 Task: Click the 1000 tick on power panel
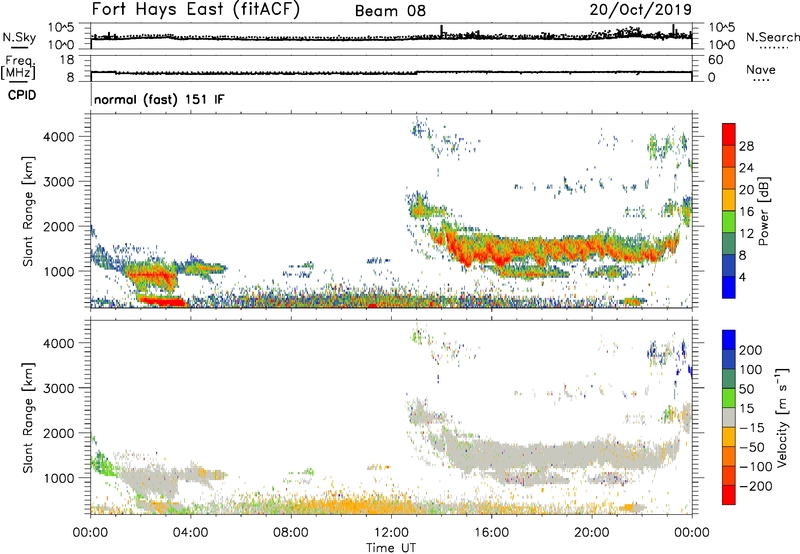[x=58, y=271]
